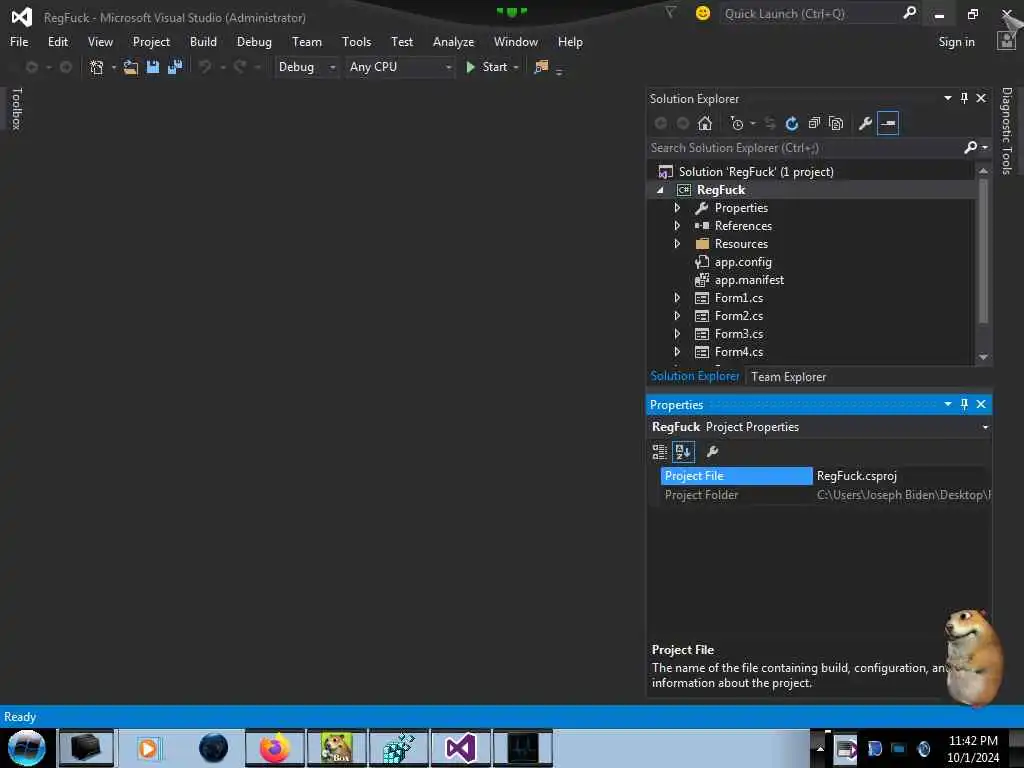The height and width of the screenshot is (768, 1024).
Task: Click the Search Solution Explorer input field
Action: coord(805,148)
